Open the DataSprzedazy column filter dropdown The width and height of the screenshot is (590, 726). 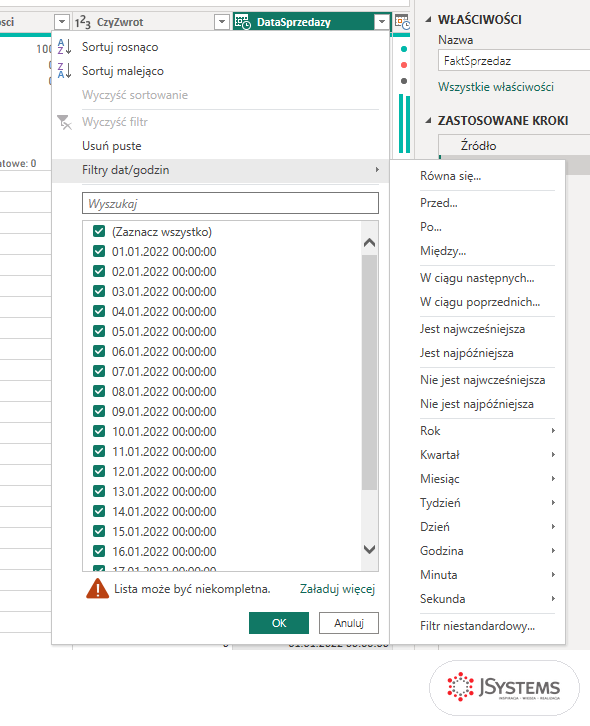[382, 22]
